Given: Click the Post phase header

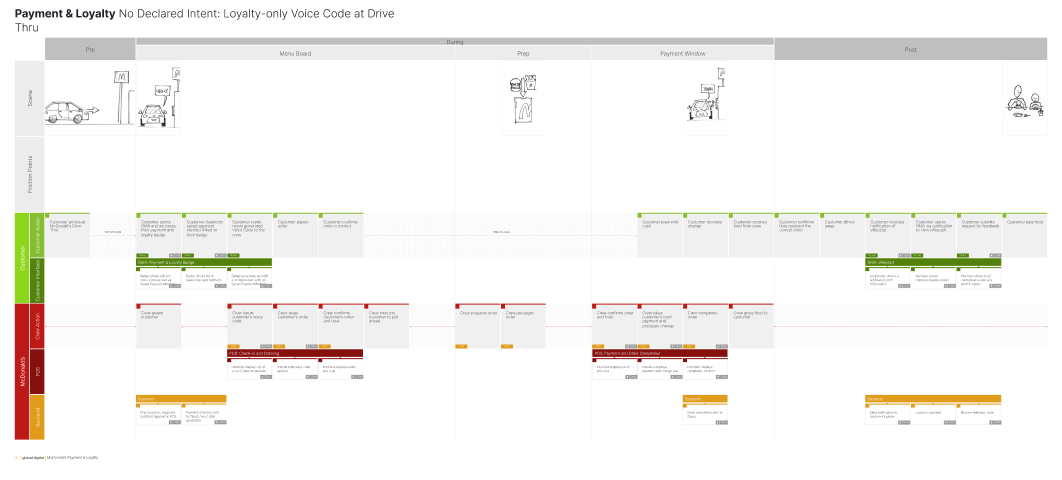Looking at the screenshot, I should pos(911,49).
